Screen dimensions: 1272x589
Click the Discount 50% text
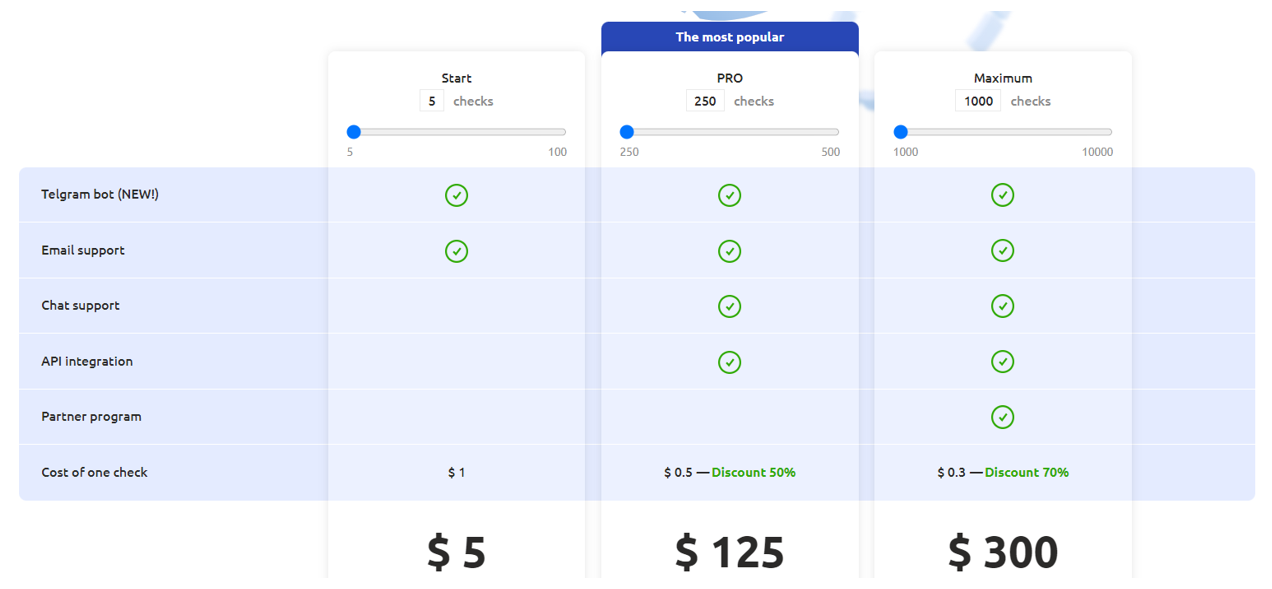click(754, 473)
